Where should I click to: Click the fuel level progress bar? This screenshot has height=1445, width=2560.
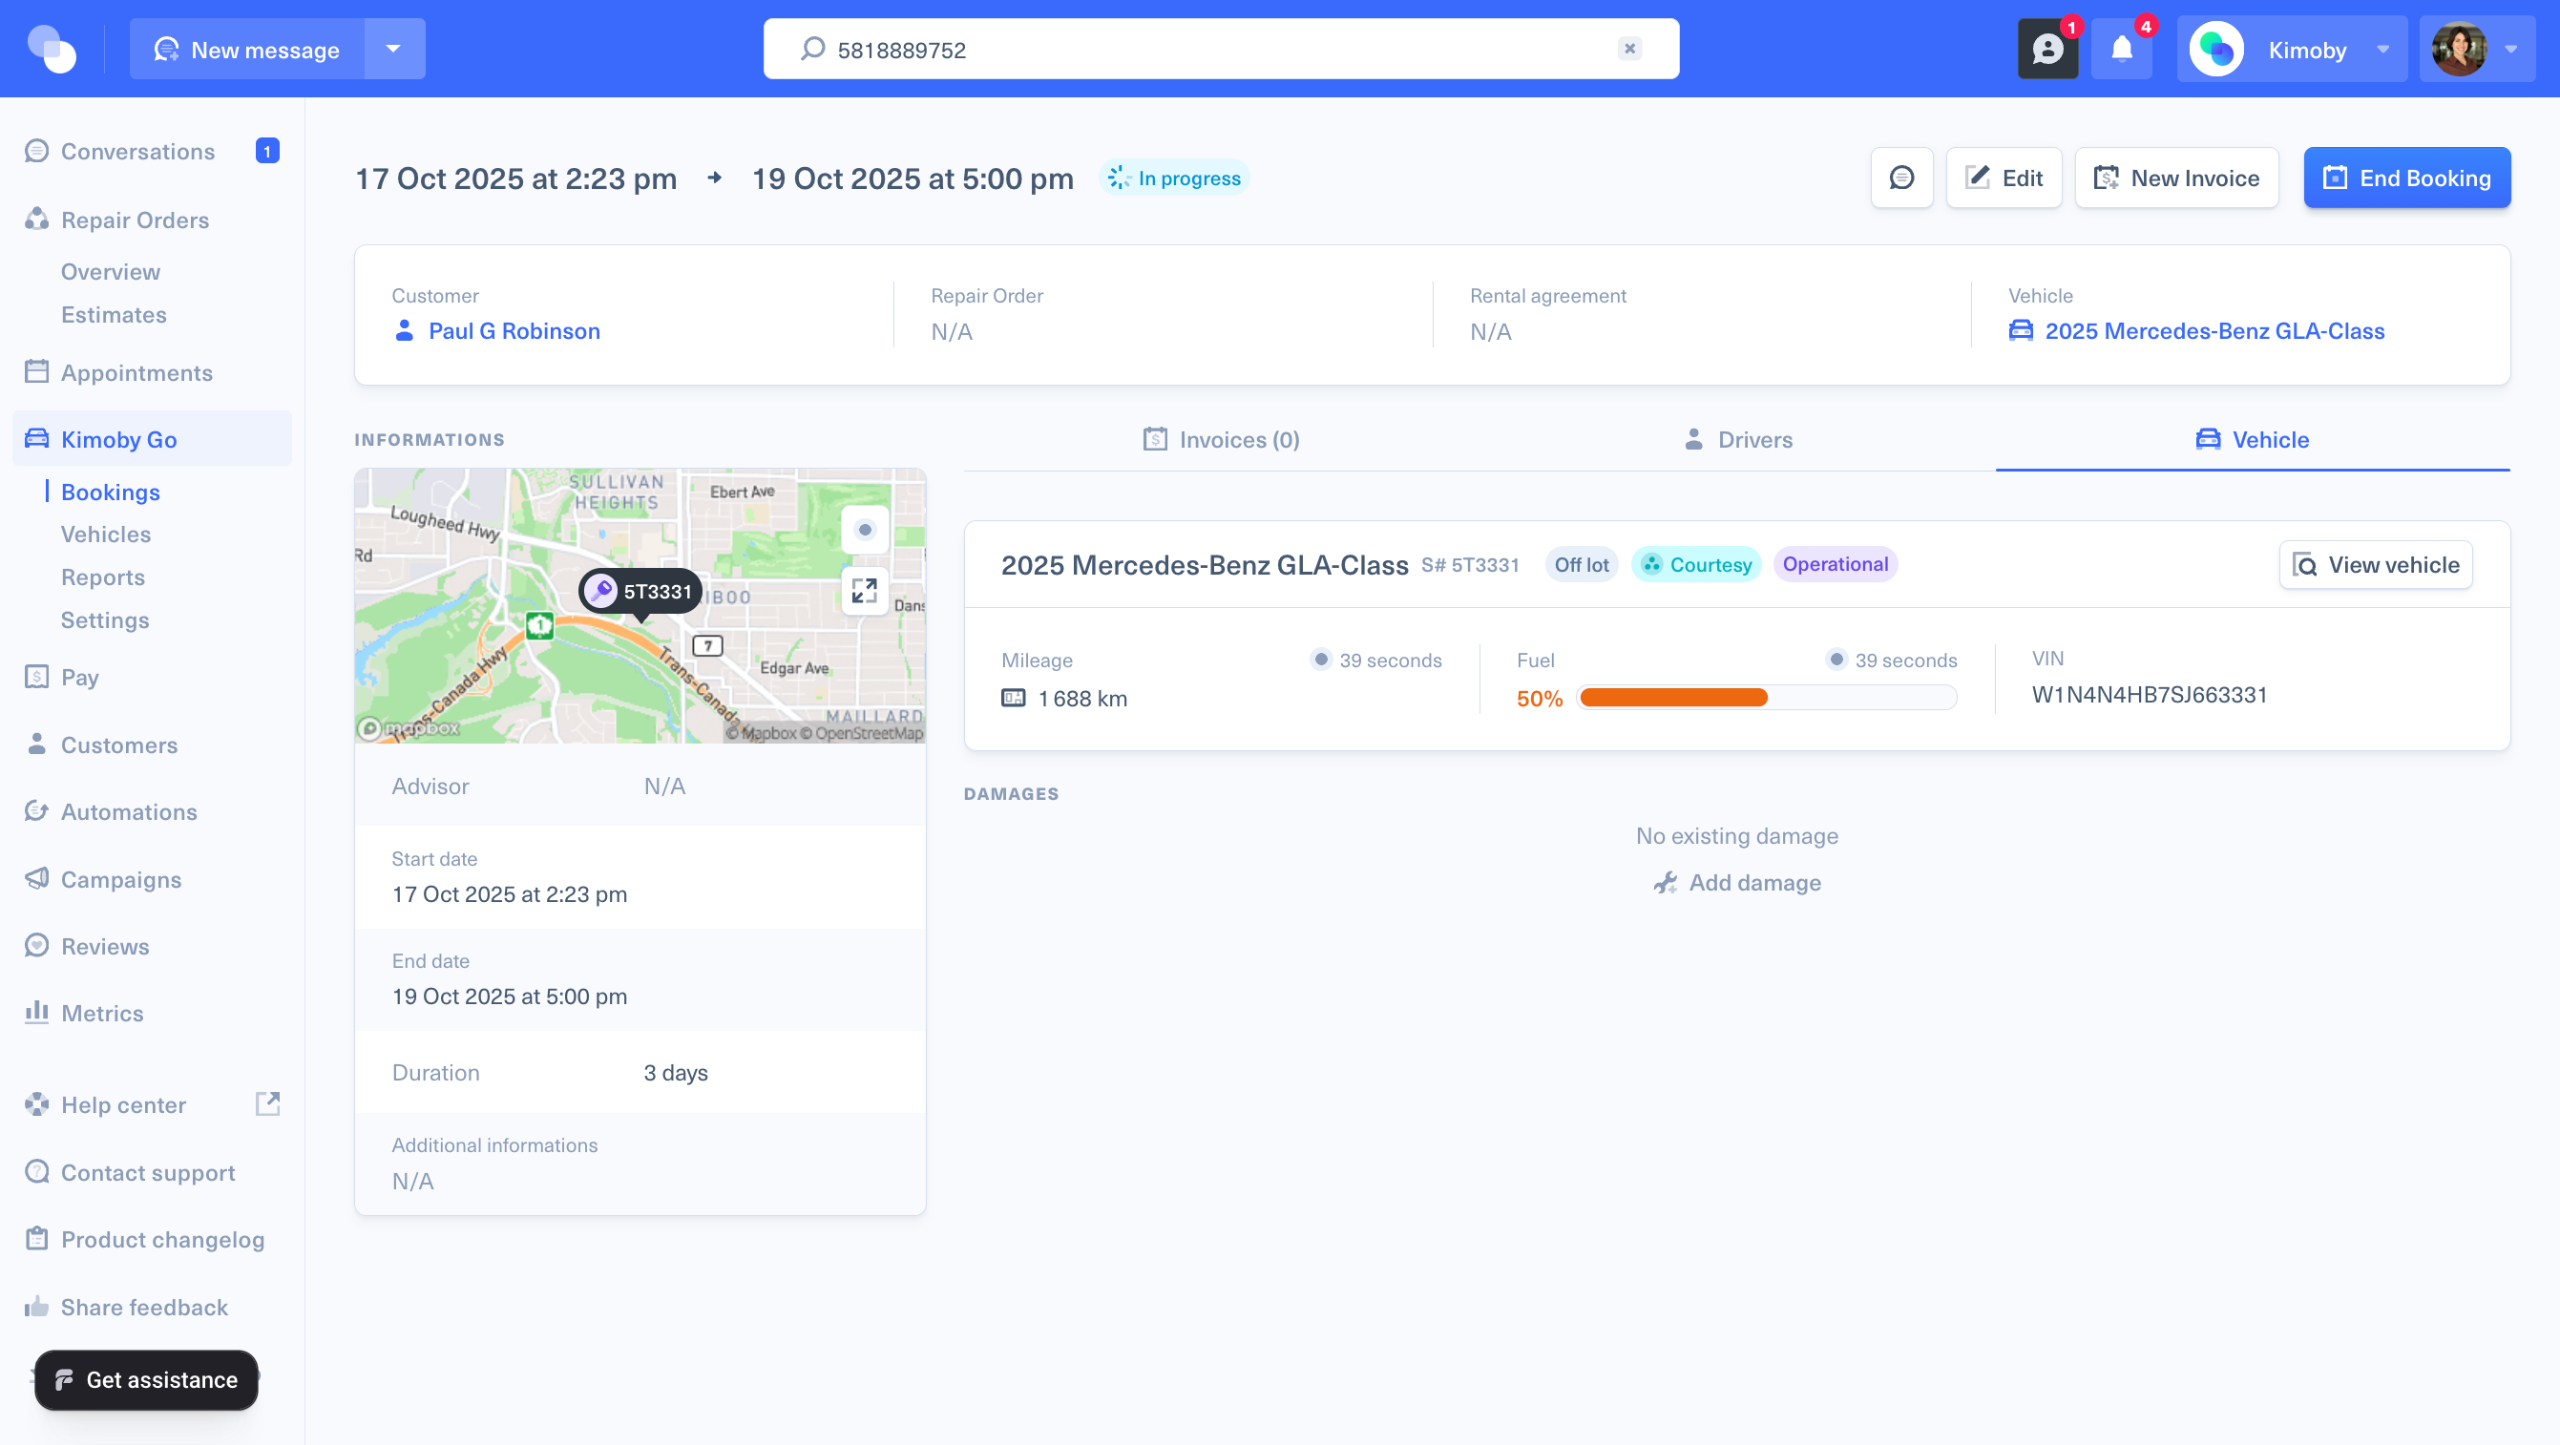point(1766,698)
